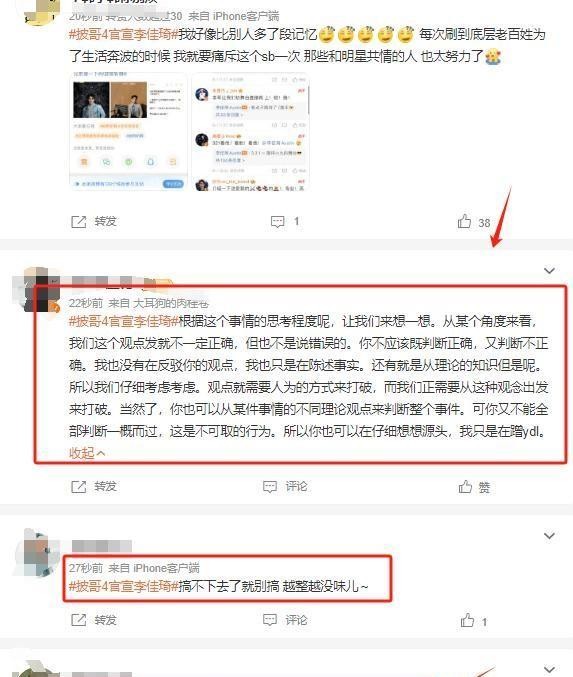The image size is (573, 677).
Task: View left image thumbnail in first post
Action: (128, 131)
